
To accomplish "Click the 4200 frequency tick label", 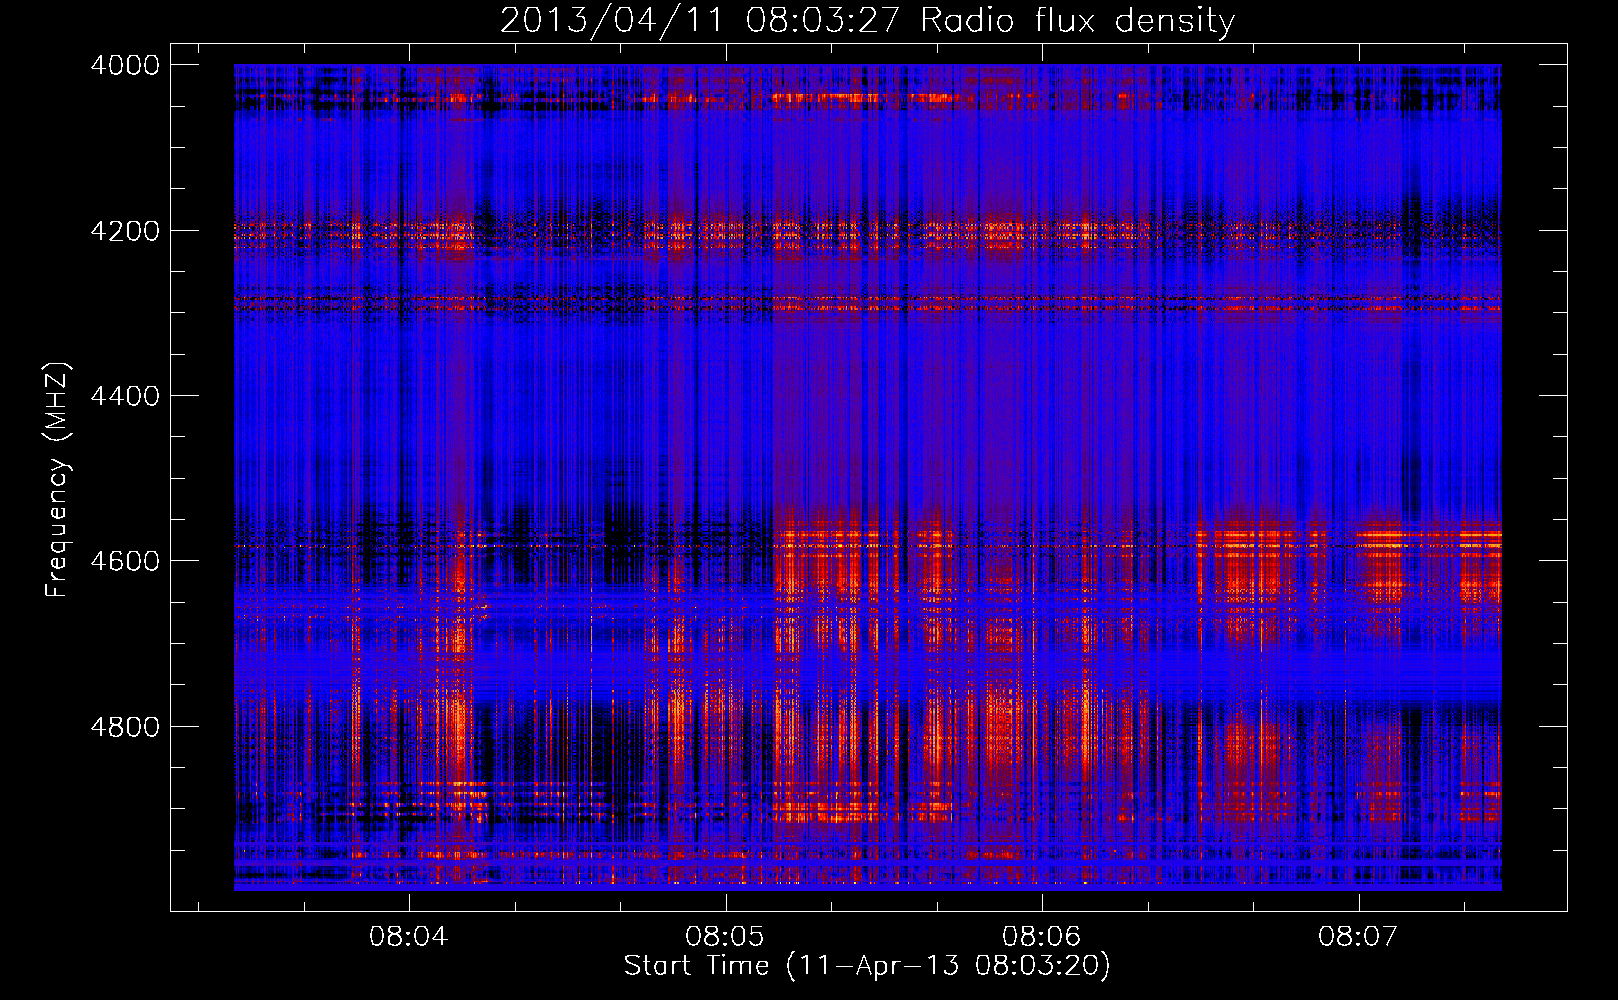I will point(125,231).
